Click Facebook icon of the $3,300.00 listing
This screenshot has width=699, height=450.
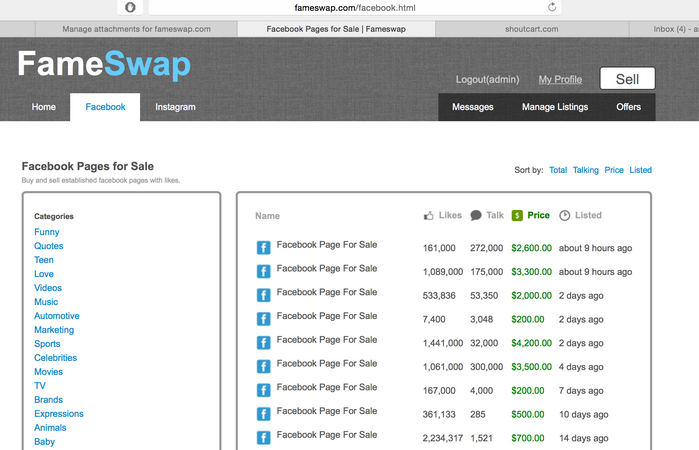tap(263, 271)
